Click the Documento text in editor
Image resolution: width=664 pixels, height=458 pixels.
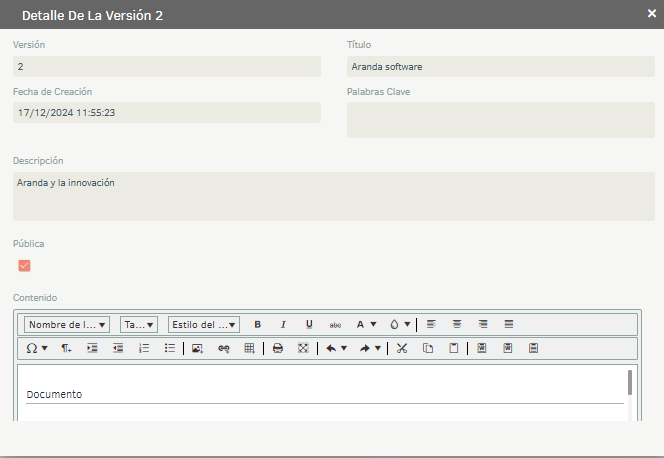coord(54,395)
